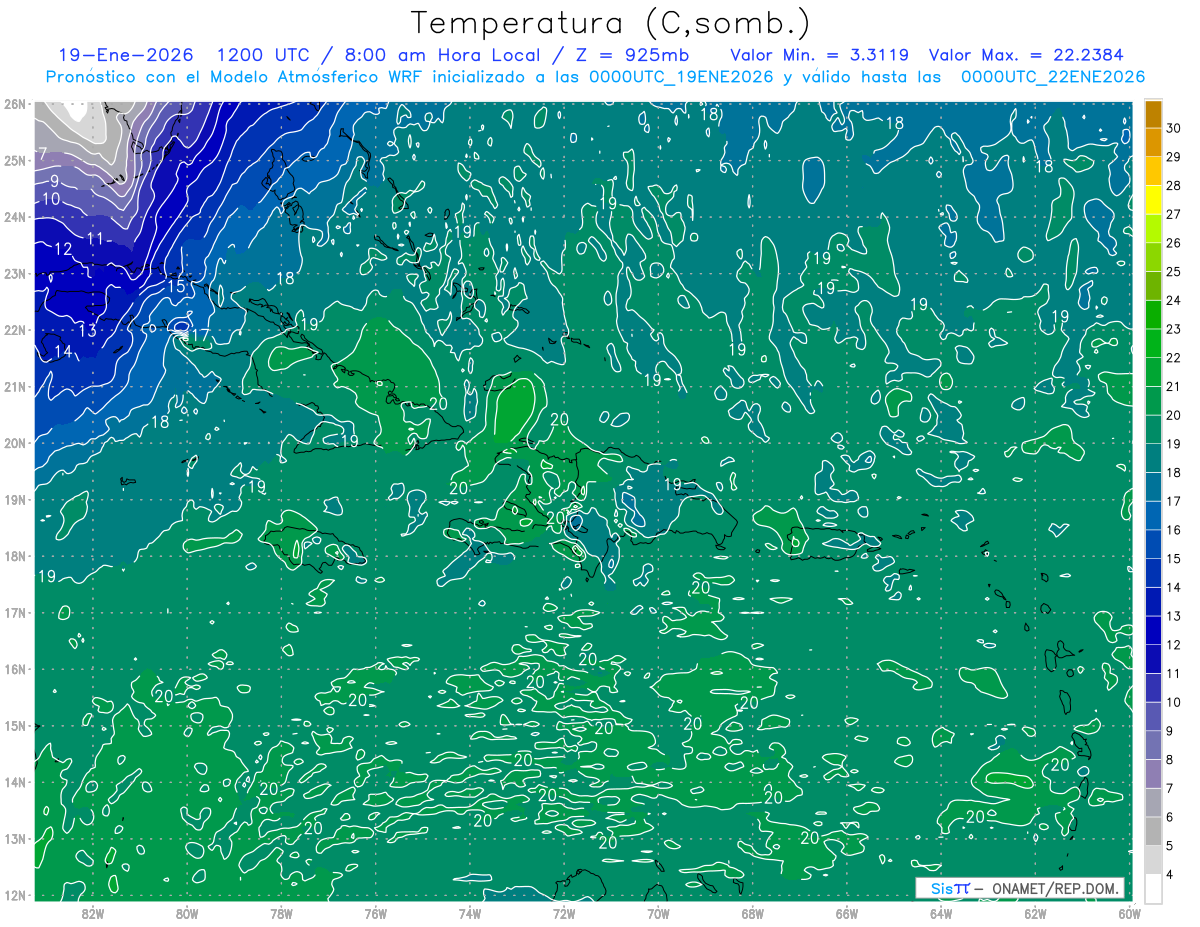Viewport: 1200px width, 927px height.
Task: Click the "82W" longitude axis label
Action: point(93,913)
